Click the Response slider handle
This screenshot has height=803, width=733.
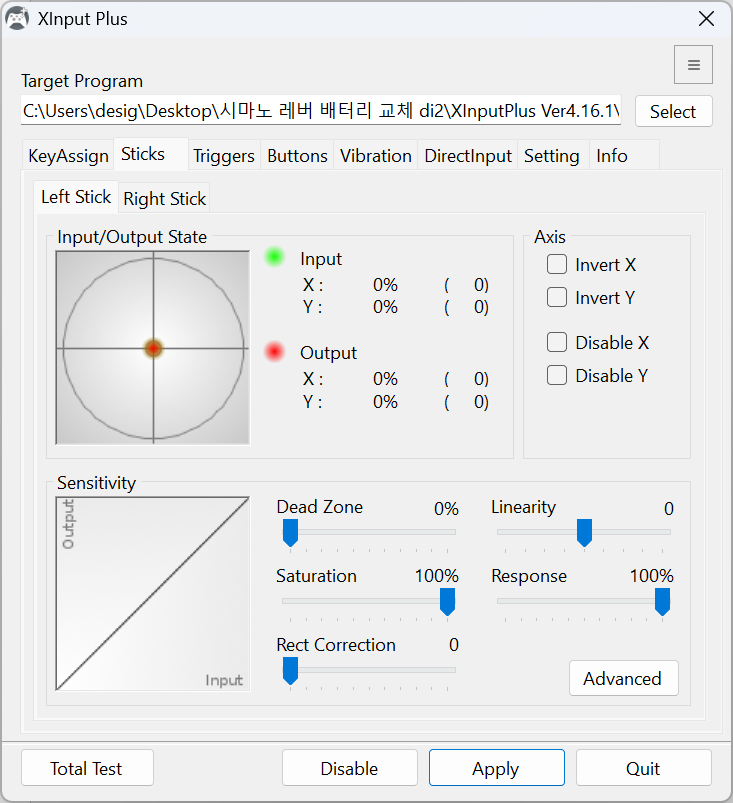(x=662, y=602)
